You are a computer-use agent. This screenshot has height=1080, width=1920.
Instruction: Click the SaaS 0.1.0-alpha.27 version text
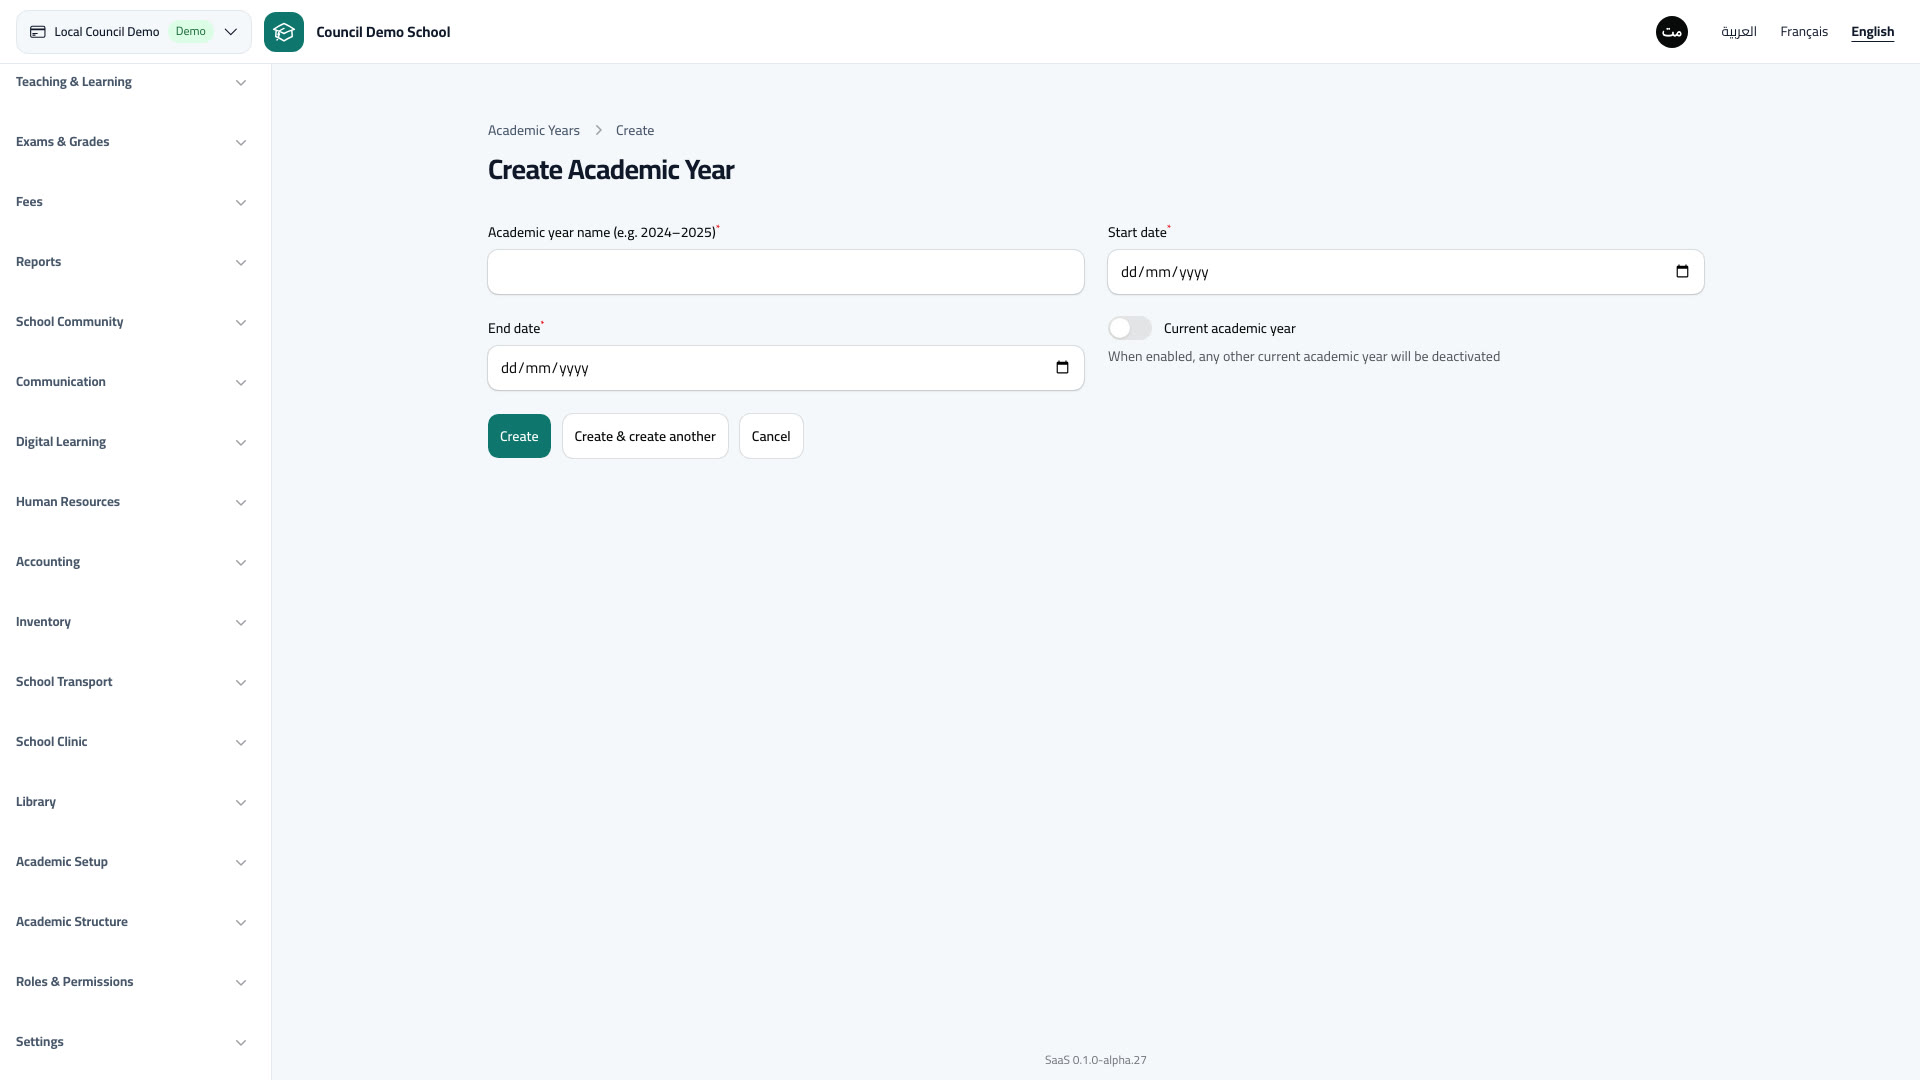pos(1096,1060)
